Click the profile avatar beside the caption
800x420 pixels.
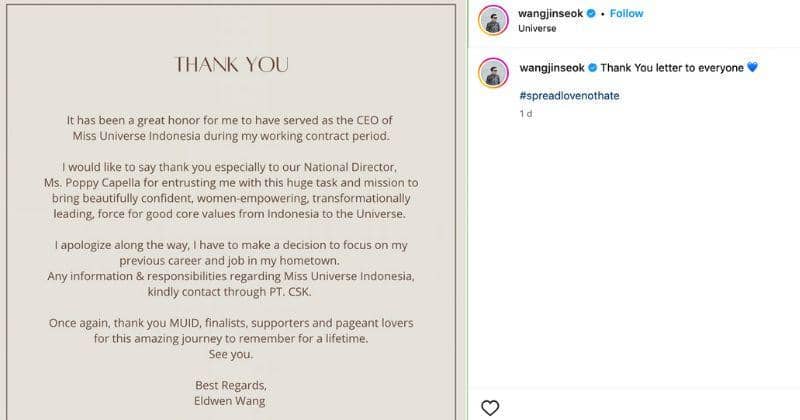492,73
